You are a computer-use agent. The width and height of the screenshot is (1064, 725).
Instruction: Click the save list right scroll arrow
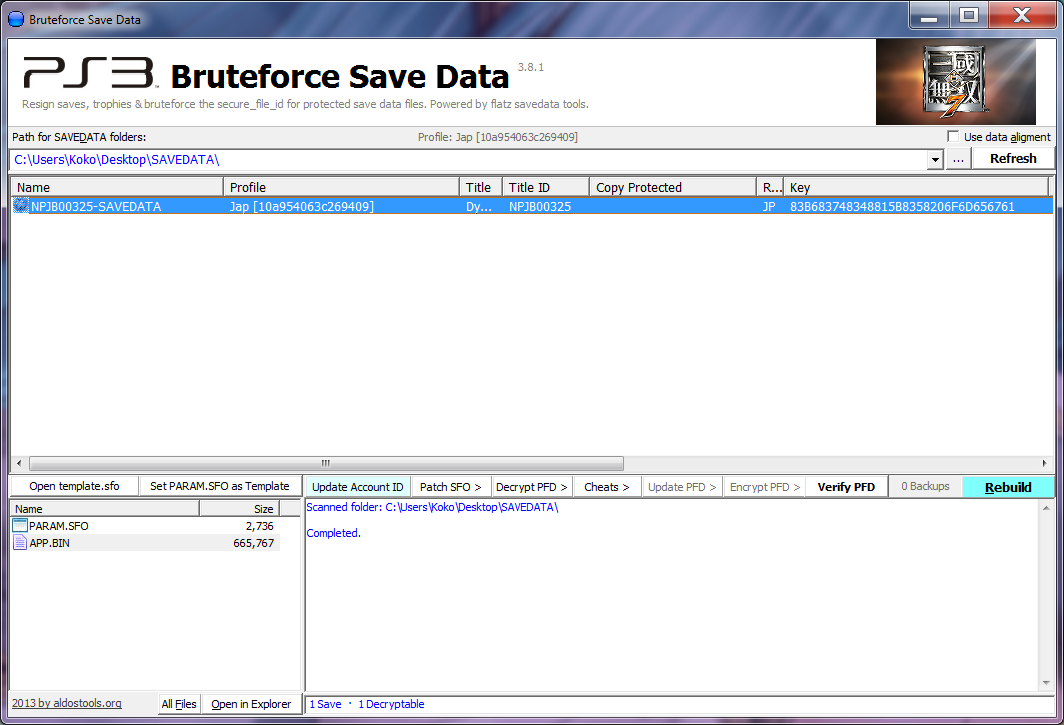coord(1044,463)
